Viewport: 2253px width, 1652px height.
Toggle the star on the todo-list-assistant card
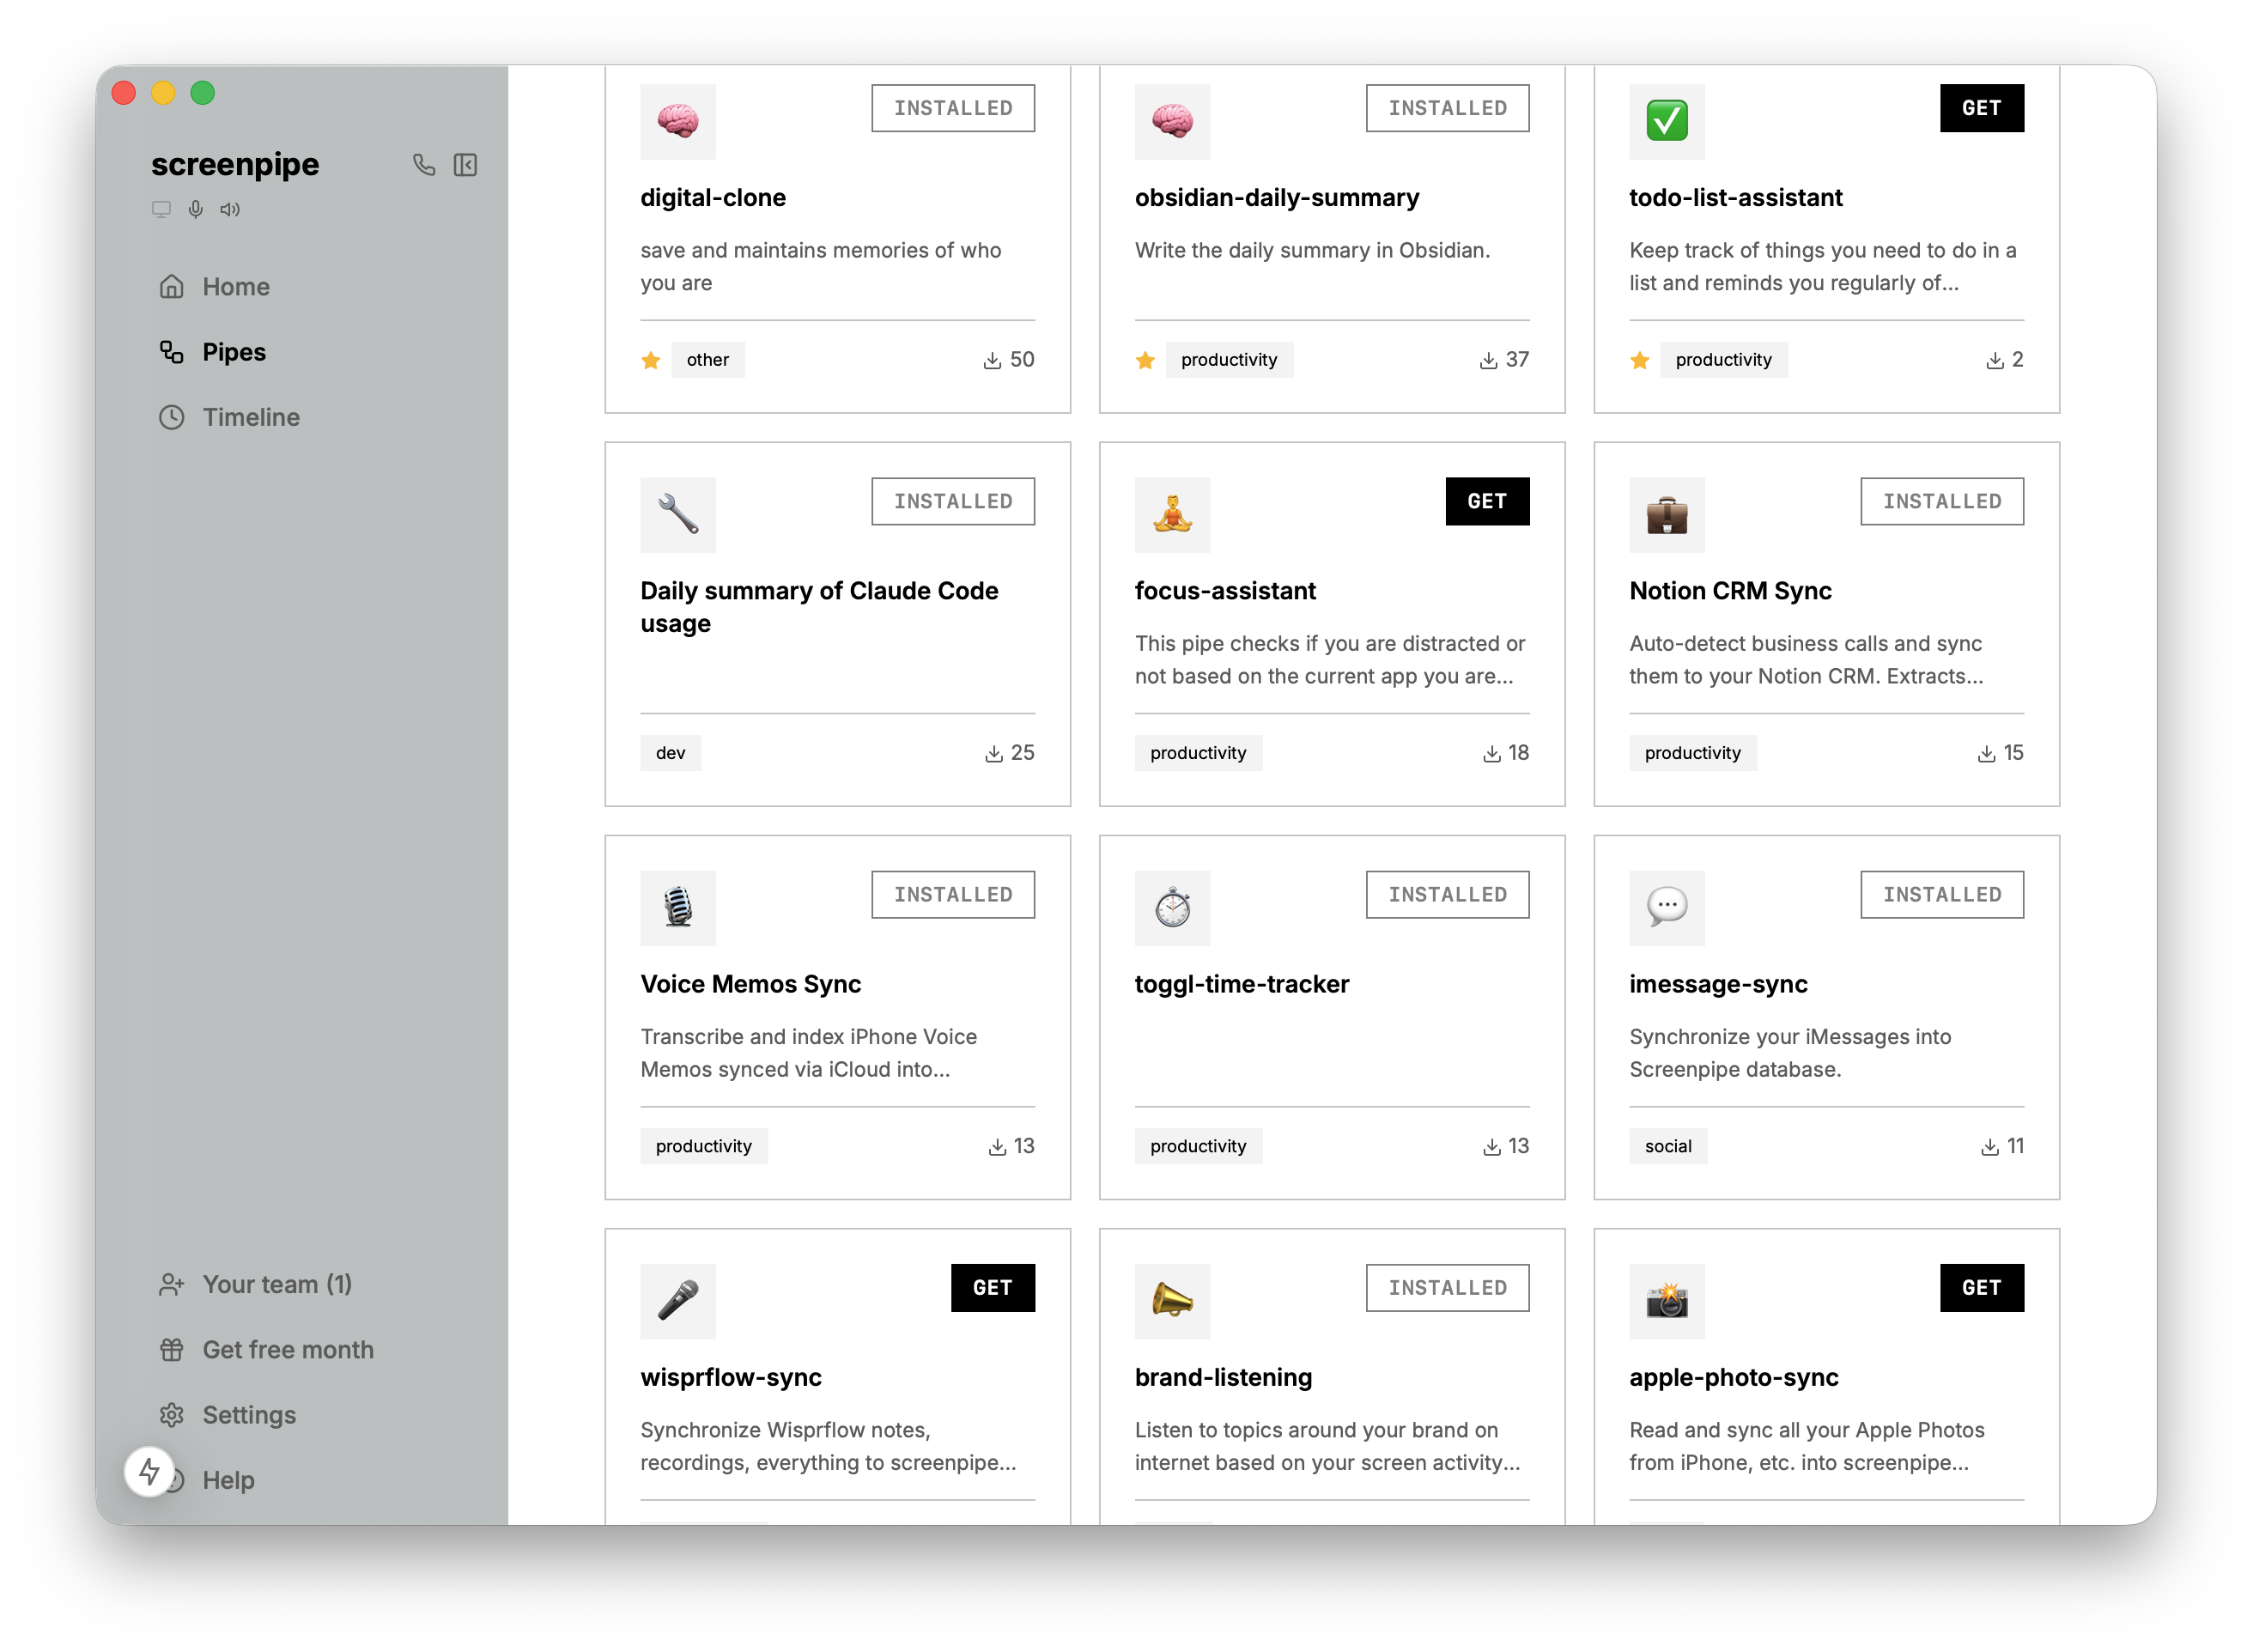click(x=1640, y=360)
